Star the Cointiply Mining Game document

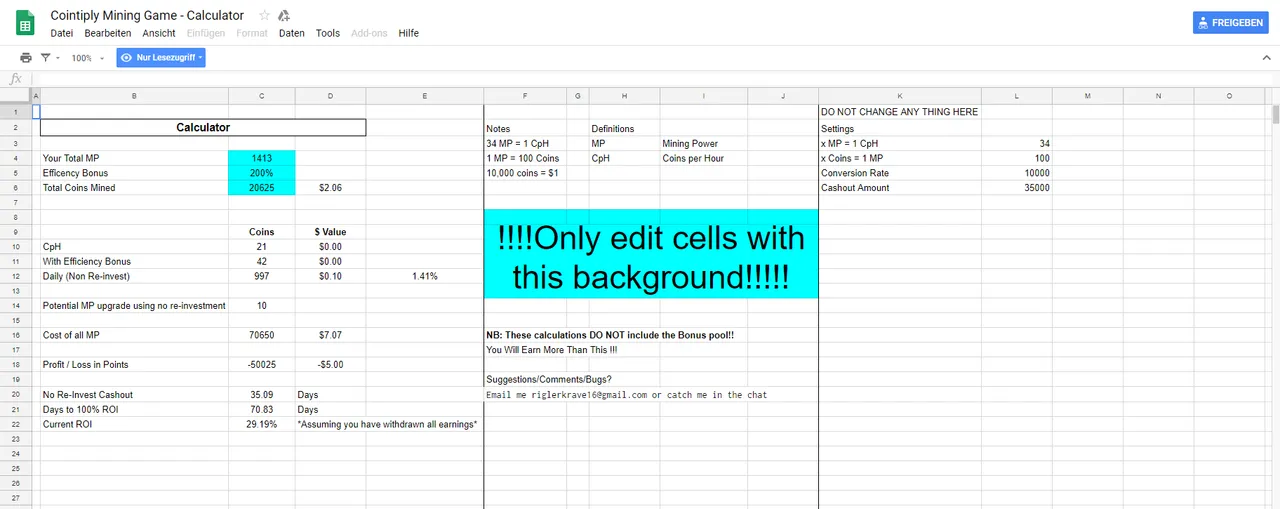click(264, 16)
